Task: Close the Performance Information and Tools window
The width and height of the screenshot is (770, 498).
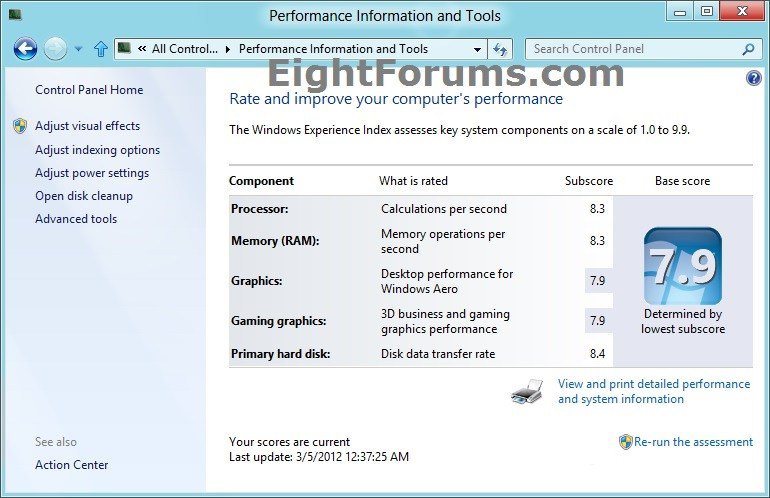Action: click(742, 11)
